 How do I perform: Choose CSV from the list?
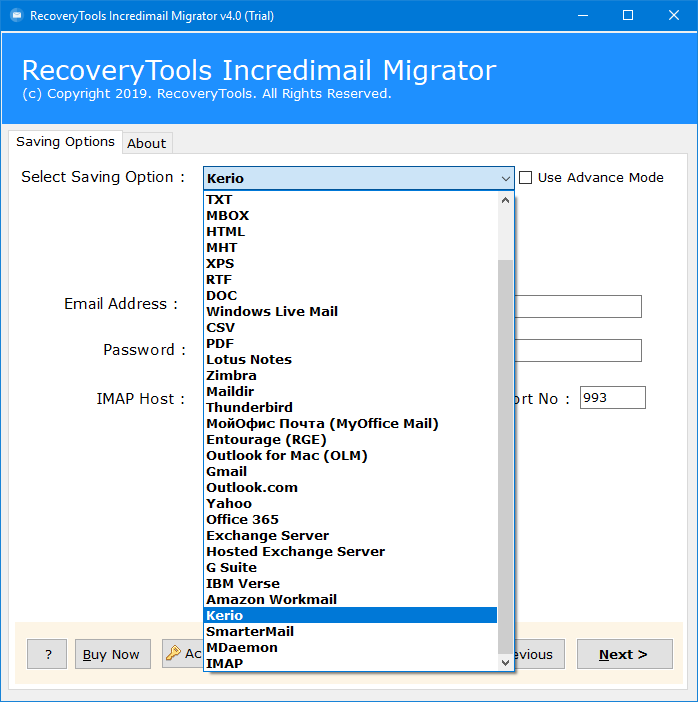point(351,328)
